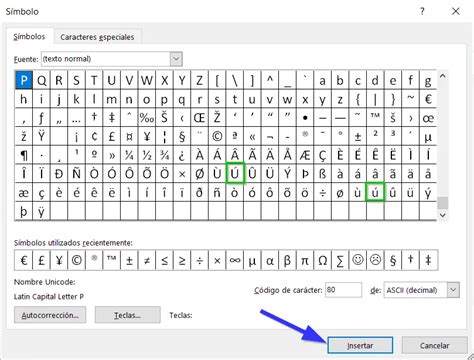This screenshot has width=474, height=360.
Task: Click the Insertar button
Action: coord(360,345)
